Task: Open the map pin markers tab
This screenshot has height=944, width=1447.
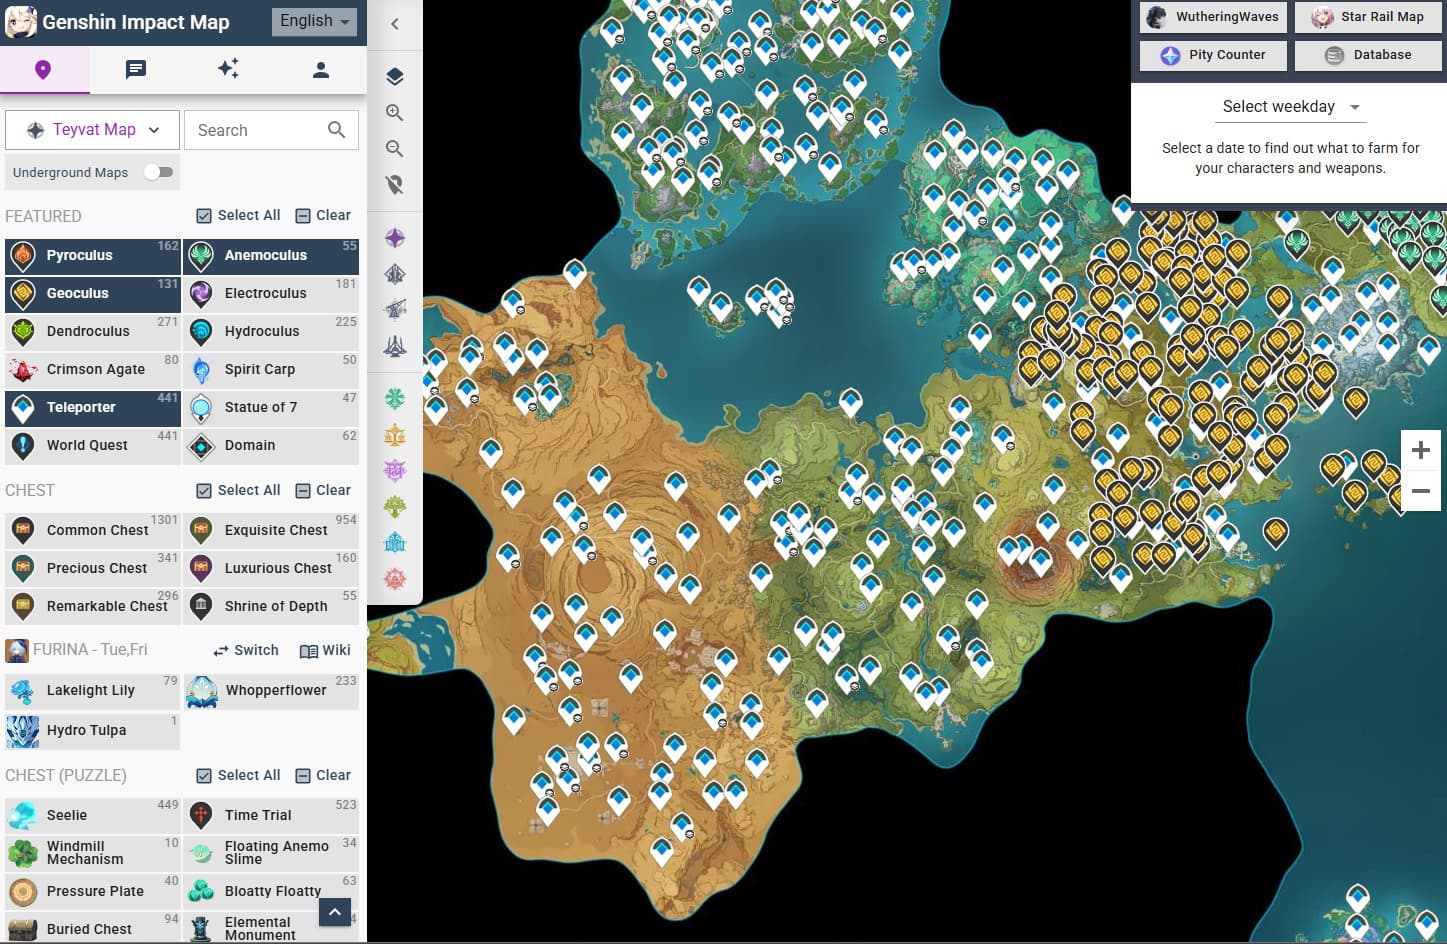Action: coord(43,69)
